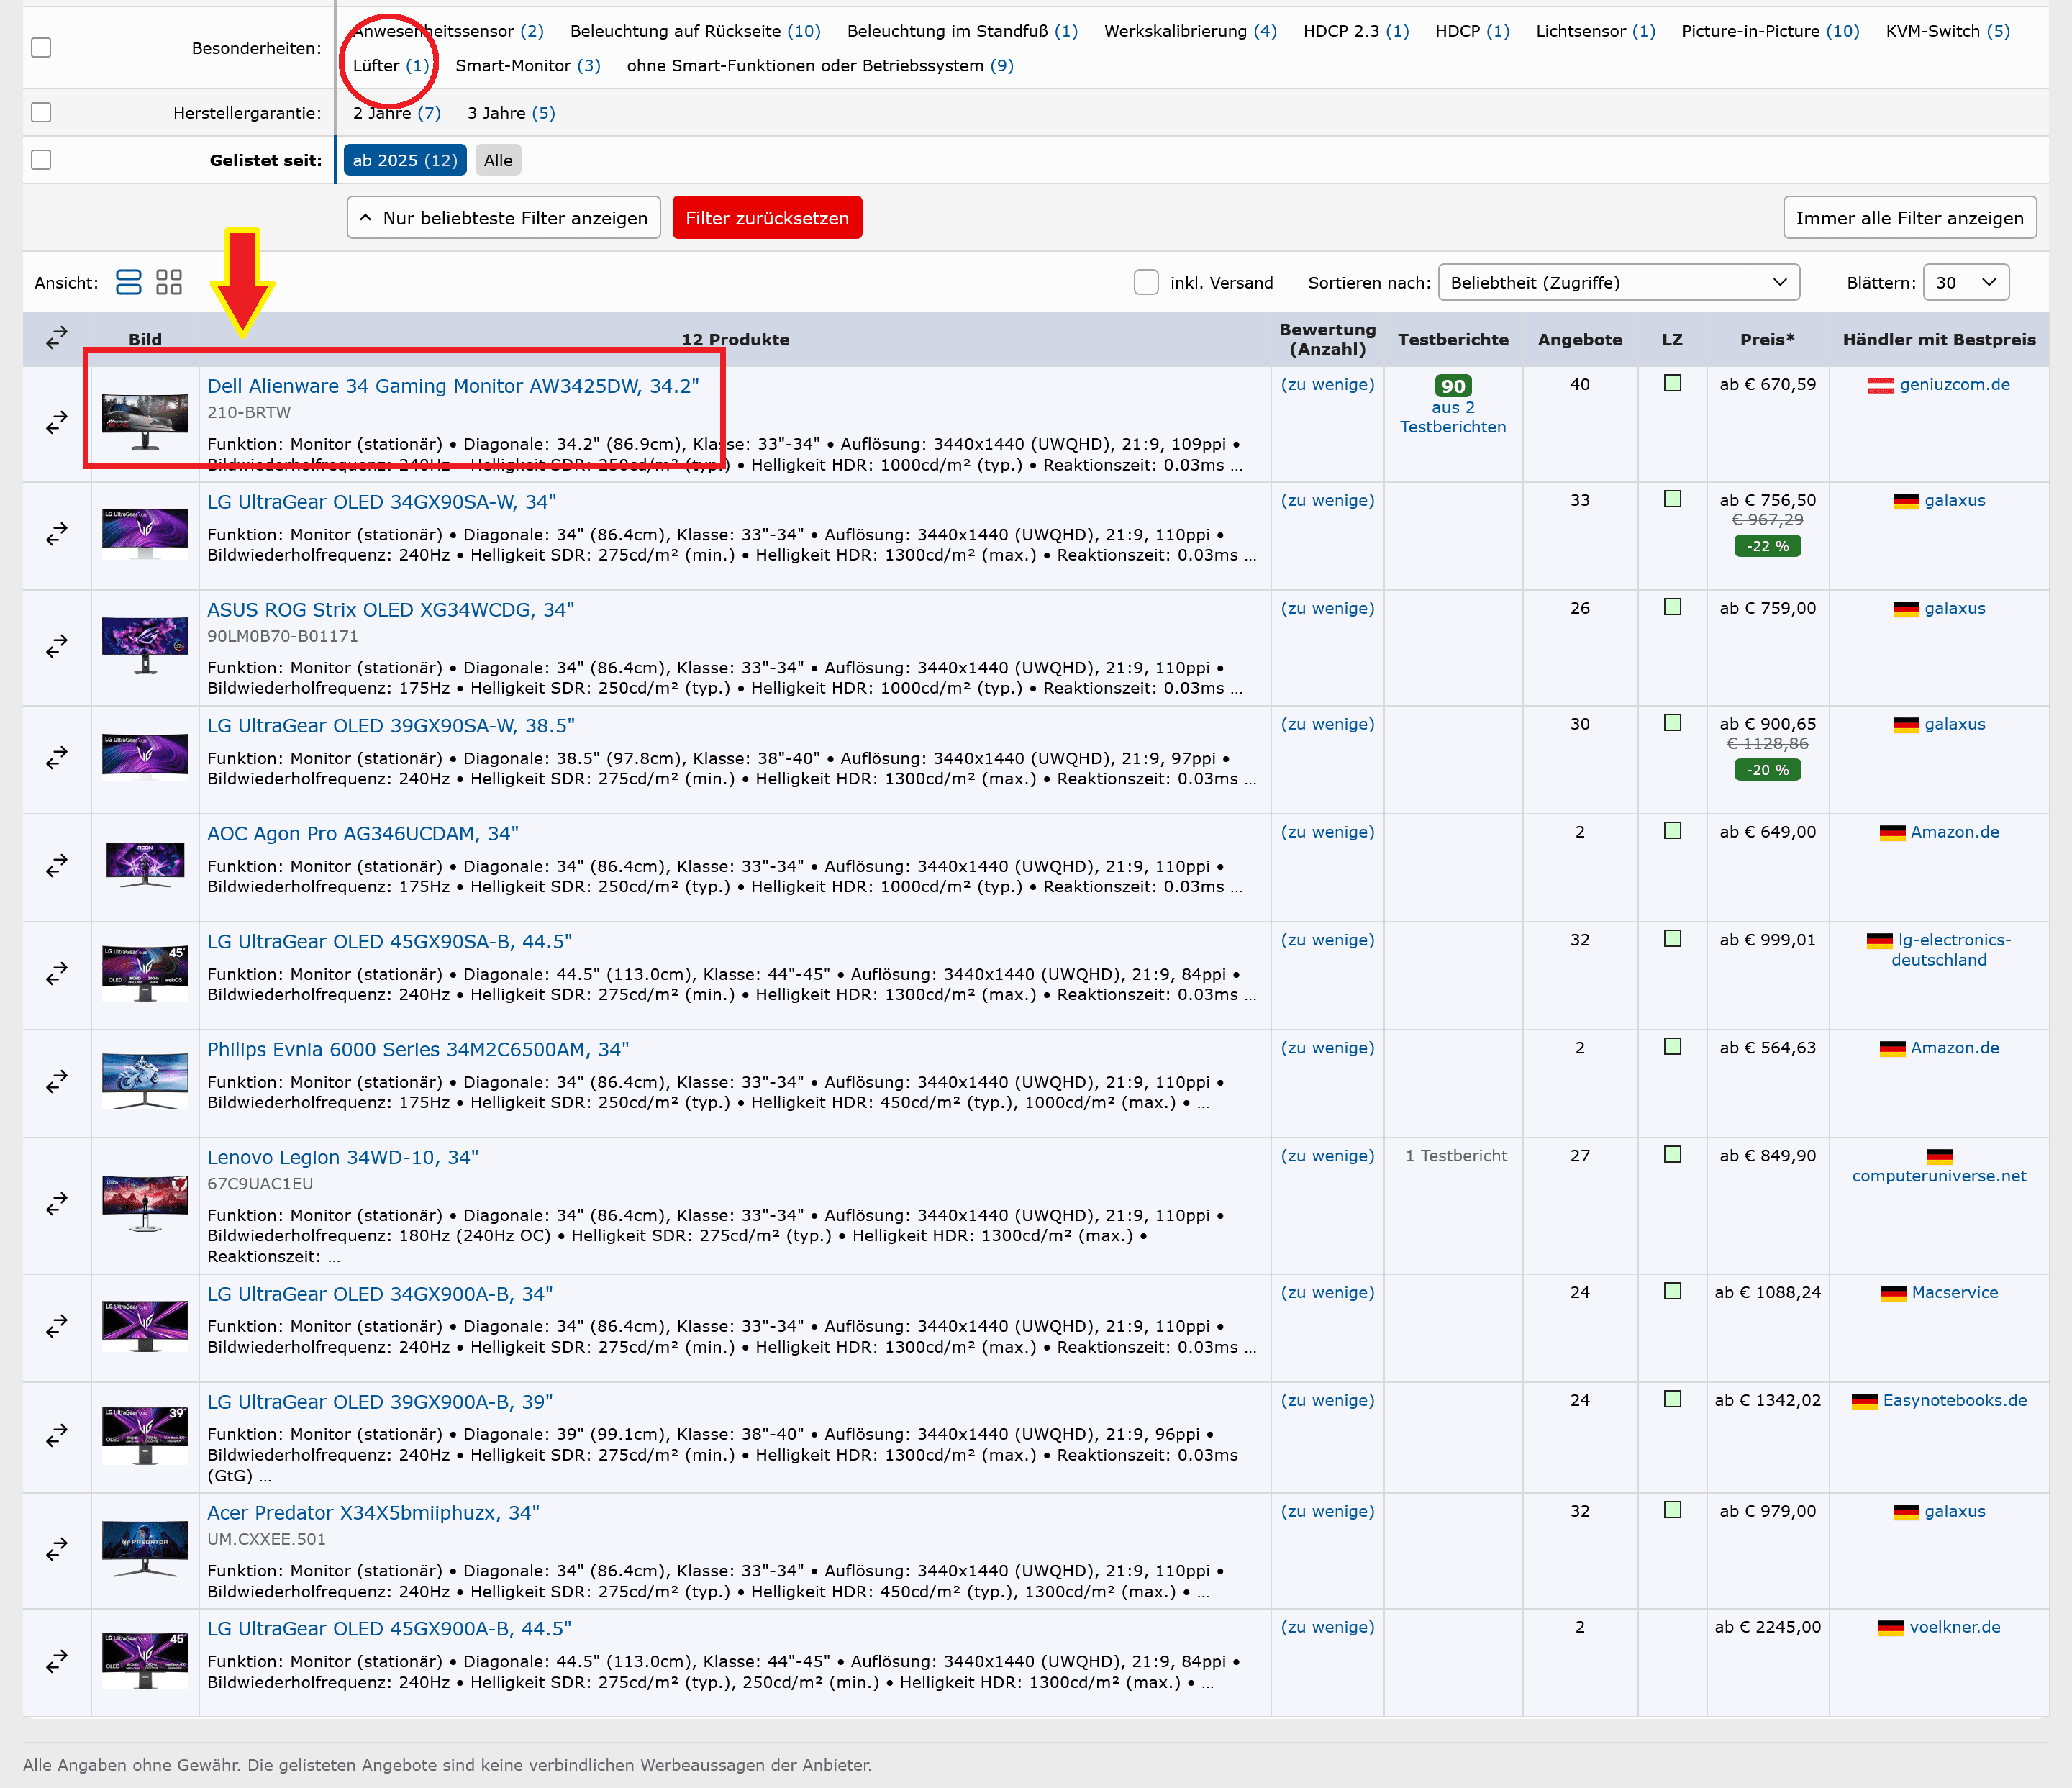
Task: Select the ab 2025 filter option
Action: tap(404, 160)
